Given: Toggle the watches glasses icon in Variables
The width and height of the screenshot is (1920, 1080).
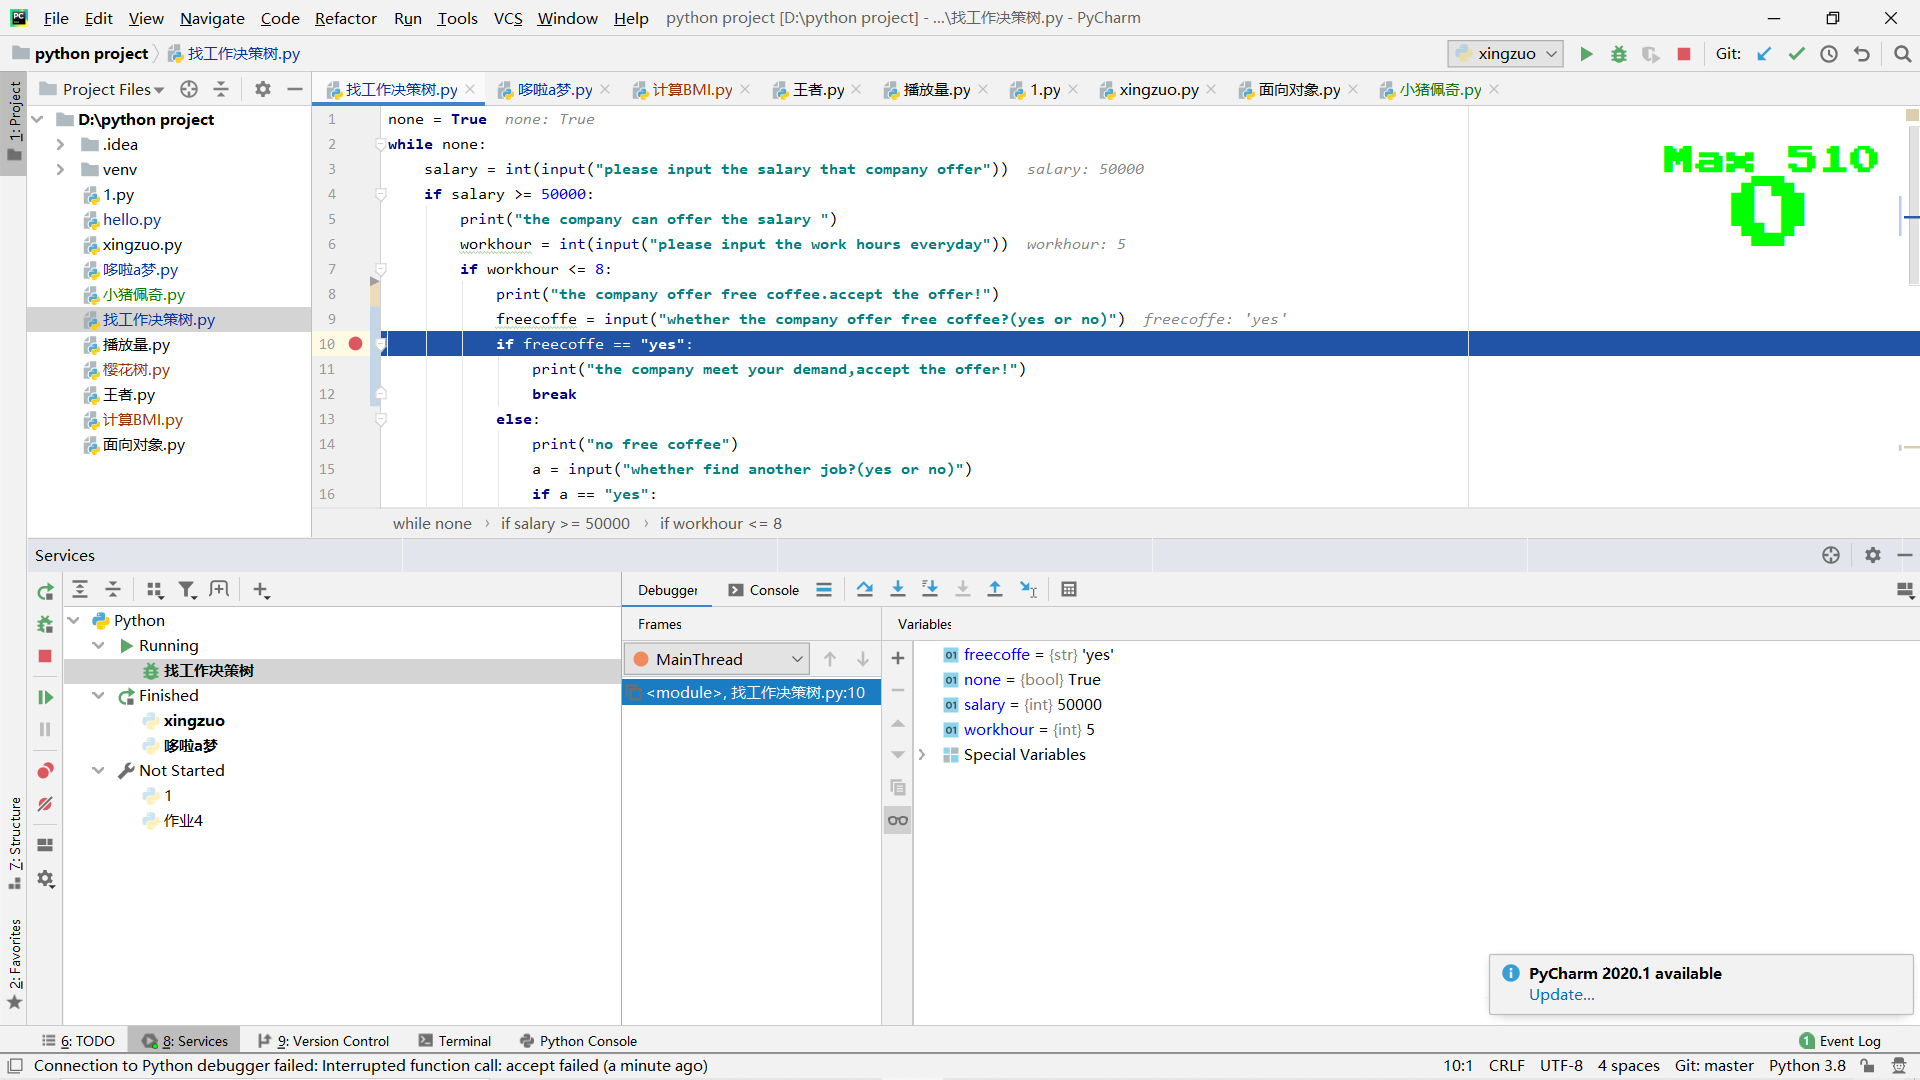Looking at the screenshot, I should pos(898,821).
